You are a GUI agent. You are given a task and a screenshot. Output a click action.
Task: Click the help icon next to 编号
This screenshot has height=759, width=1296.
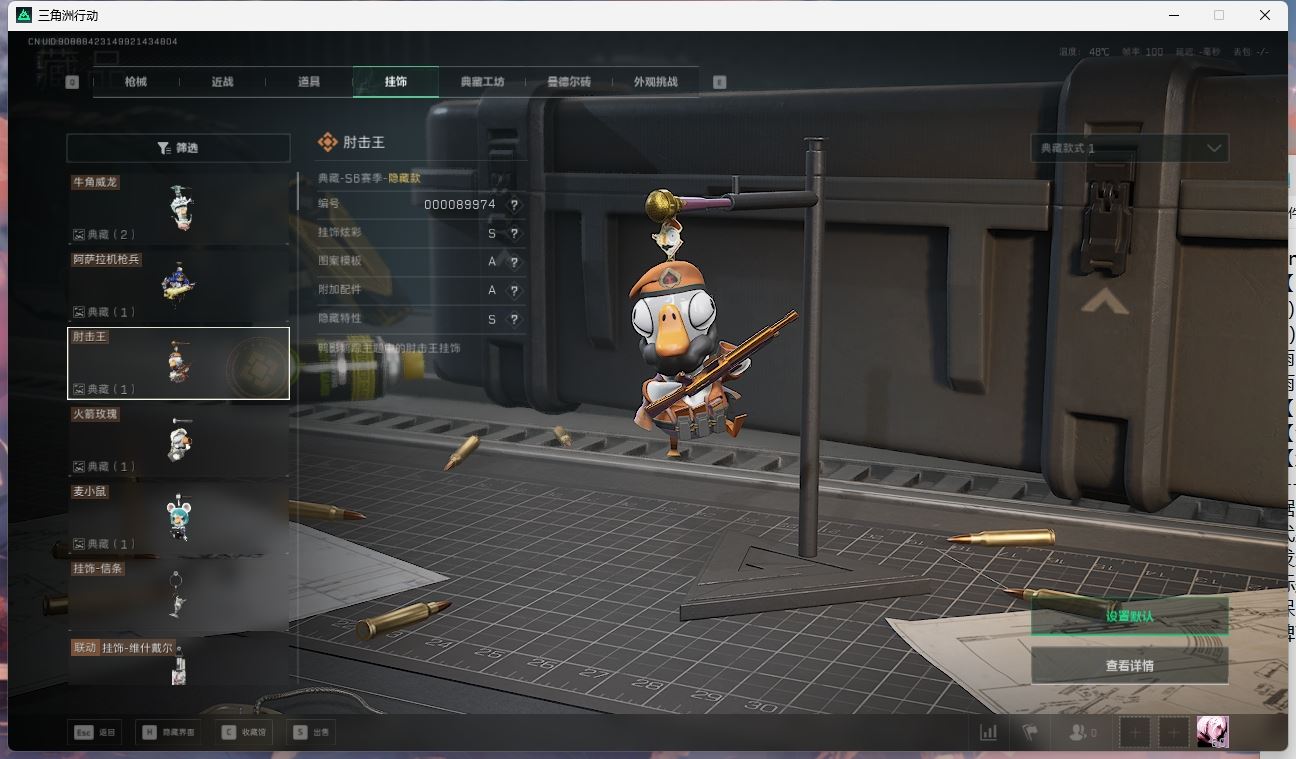point(514,204)
